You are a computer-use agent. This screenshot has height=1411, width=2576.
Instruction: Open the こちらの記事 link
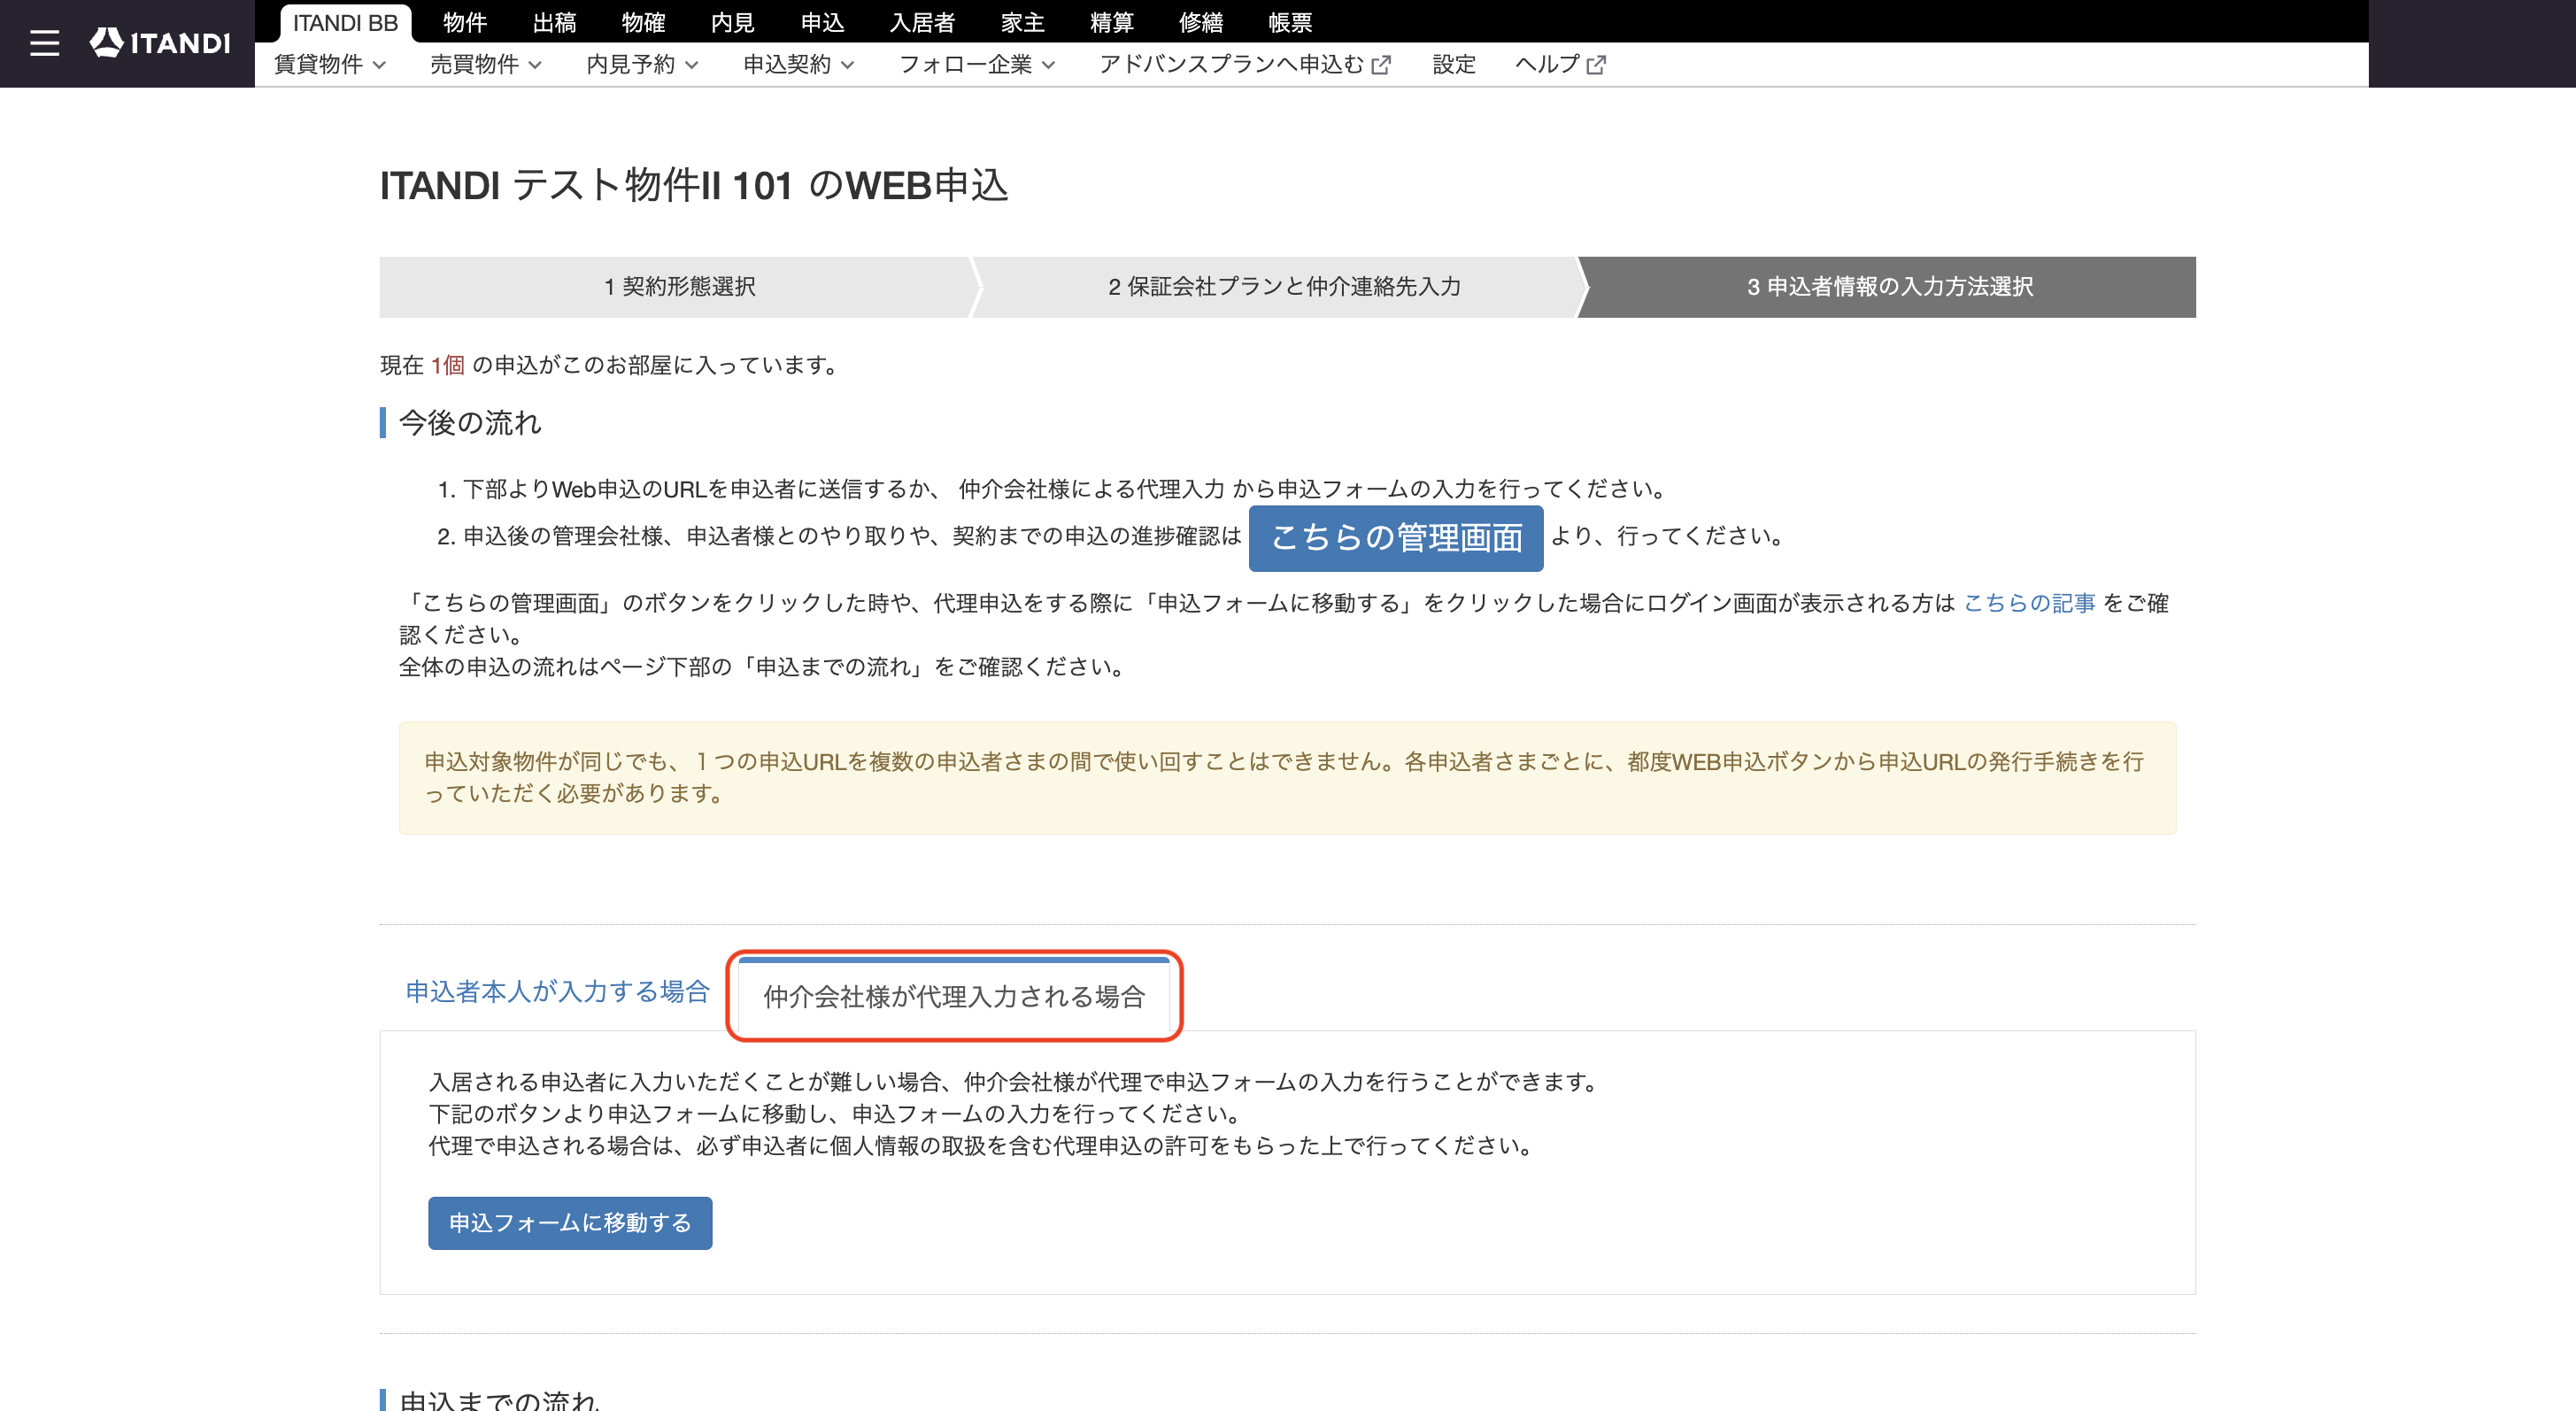click(x=2029, y=603)
